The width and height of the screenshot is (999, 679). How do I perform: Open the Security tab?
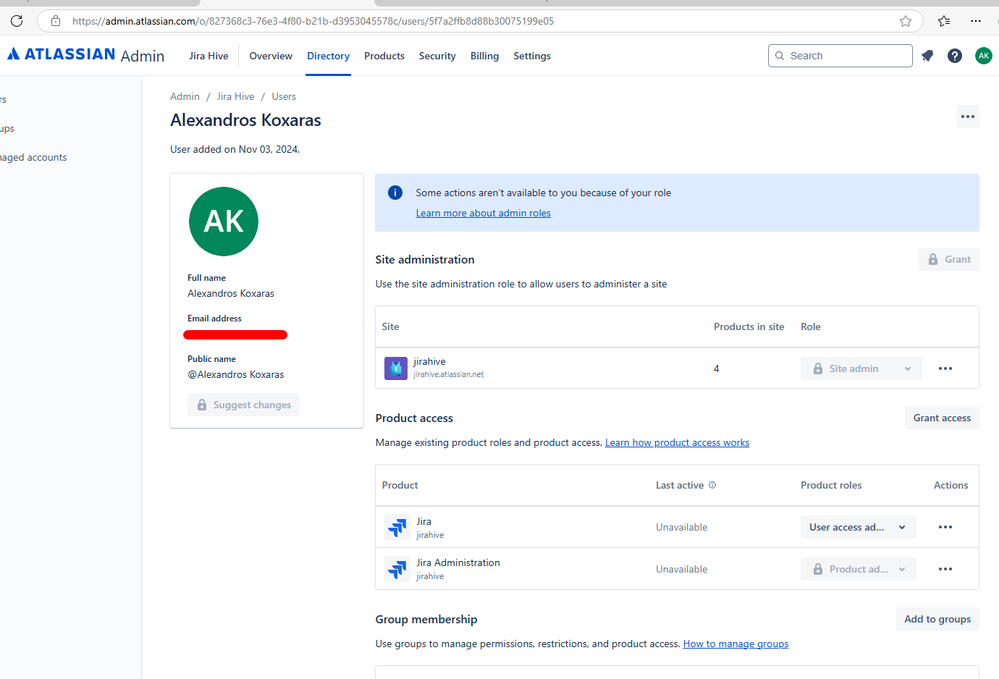pos(437,56)
